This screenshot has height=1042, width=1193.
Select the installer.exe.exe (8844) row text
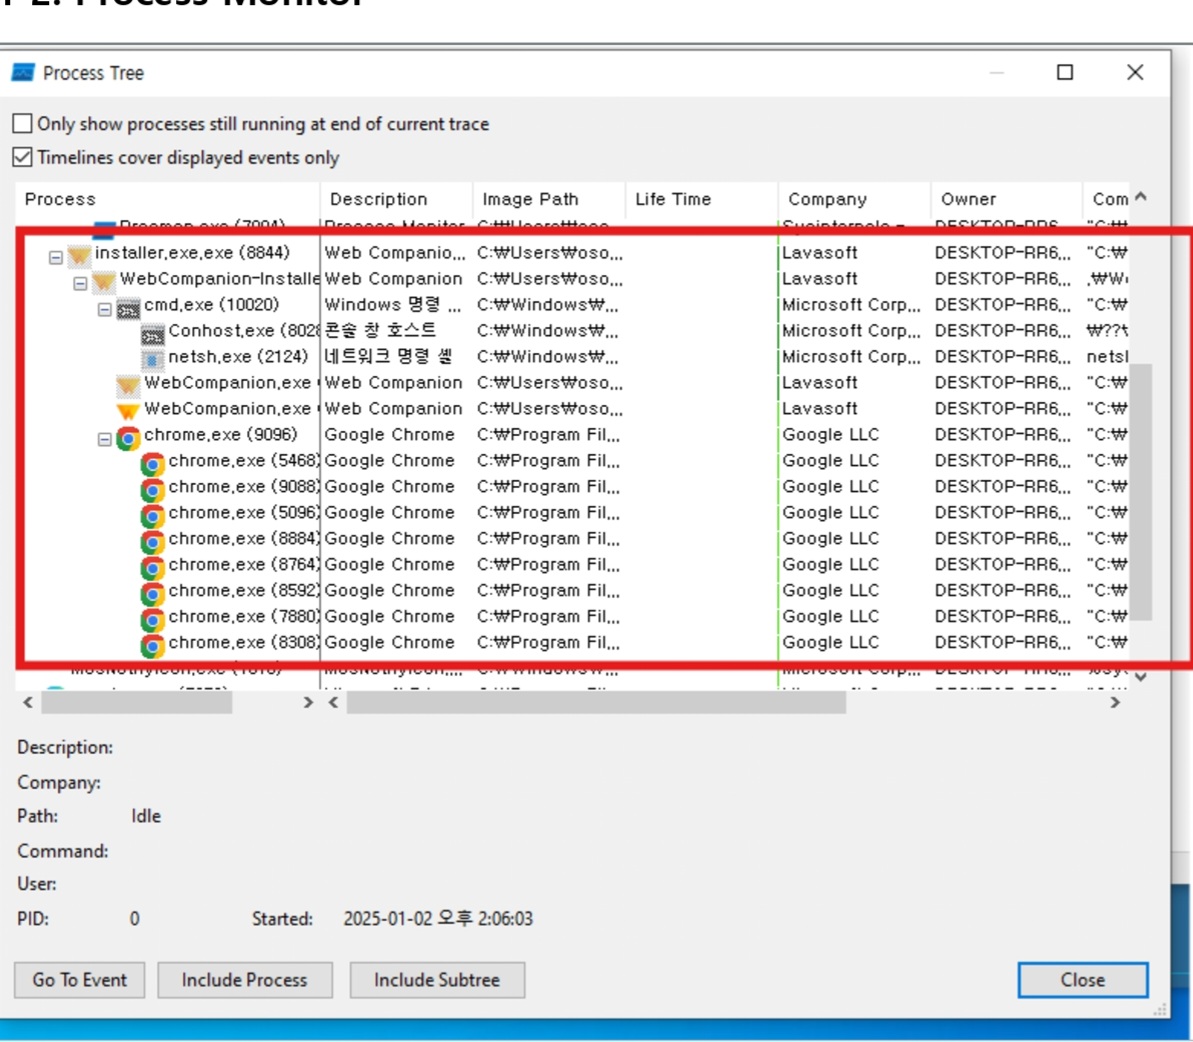(192, 253)
